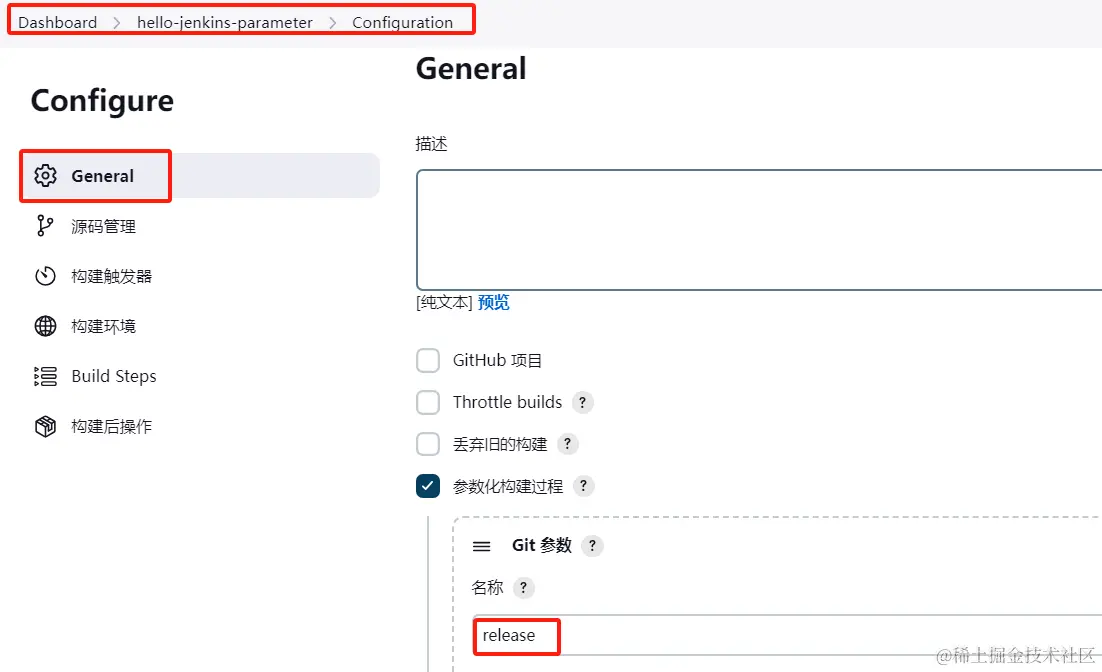This screenshot has width=1102, height=672.
Task: Click the 名称 field containing release
Action: (x=787, y=635)
